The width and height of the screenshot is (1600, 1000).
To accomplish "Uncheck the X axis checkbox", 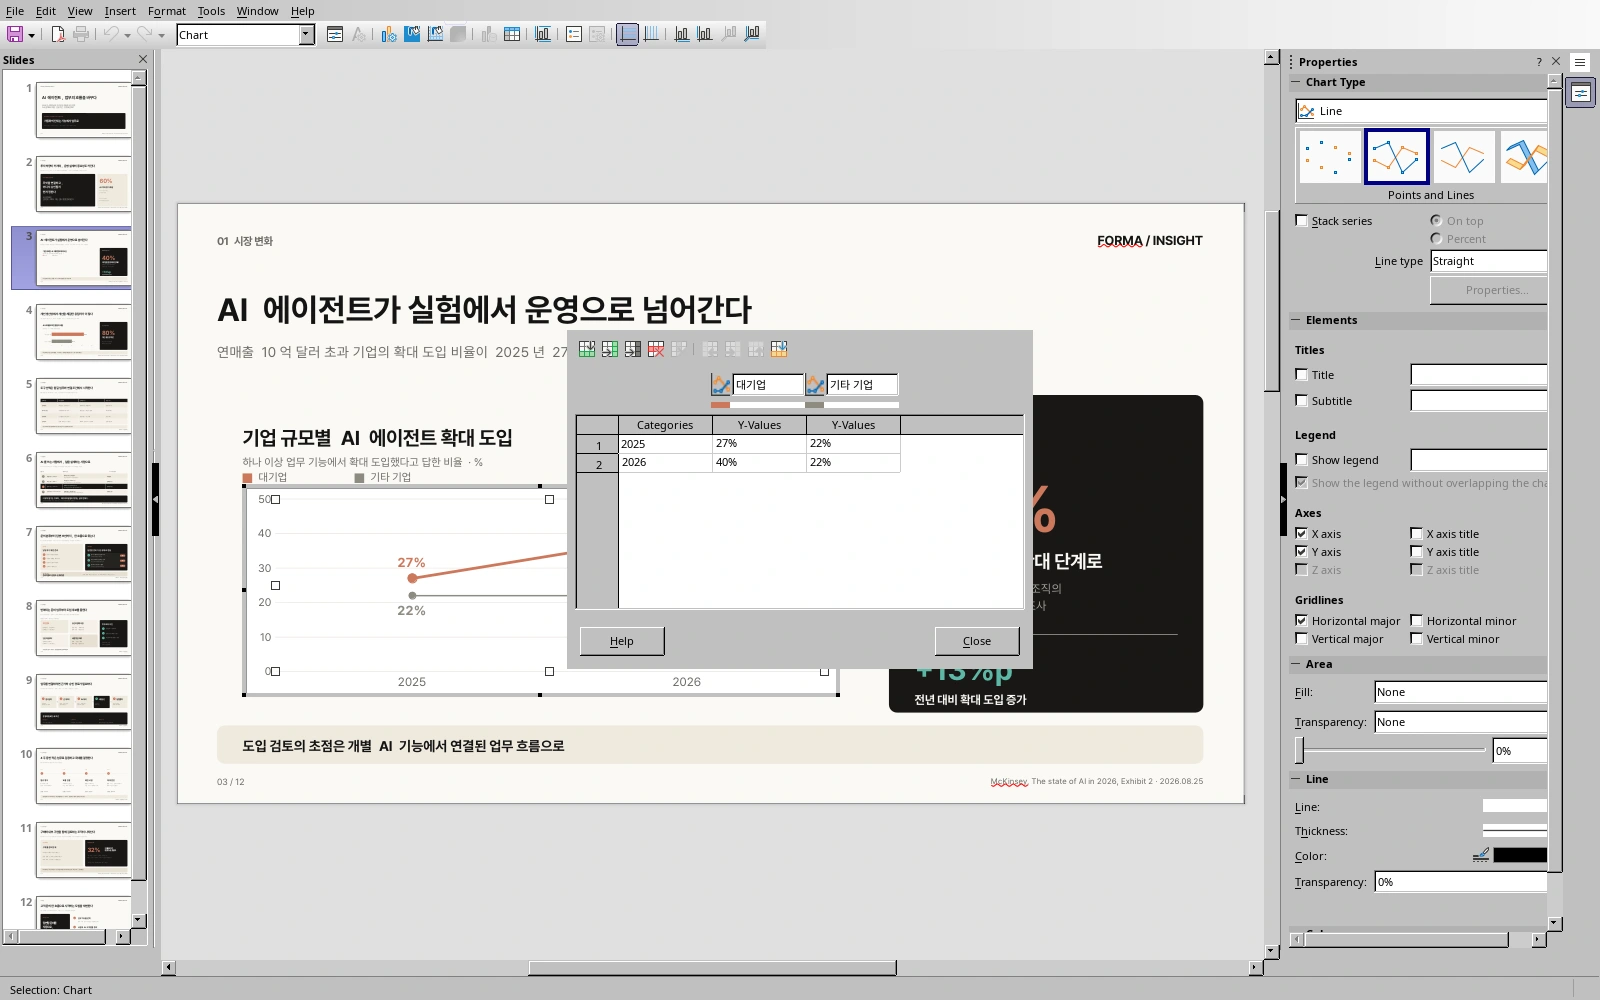I will pyautogui.click(x=1301, y=534).
